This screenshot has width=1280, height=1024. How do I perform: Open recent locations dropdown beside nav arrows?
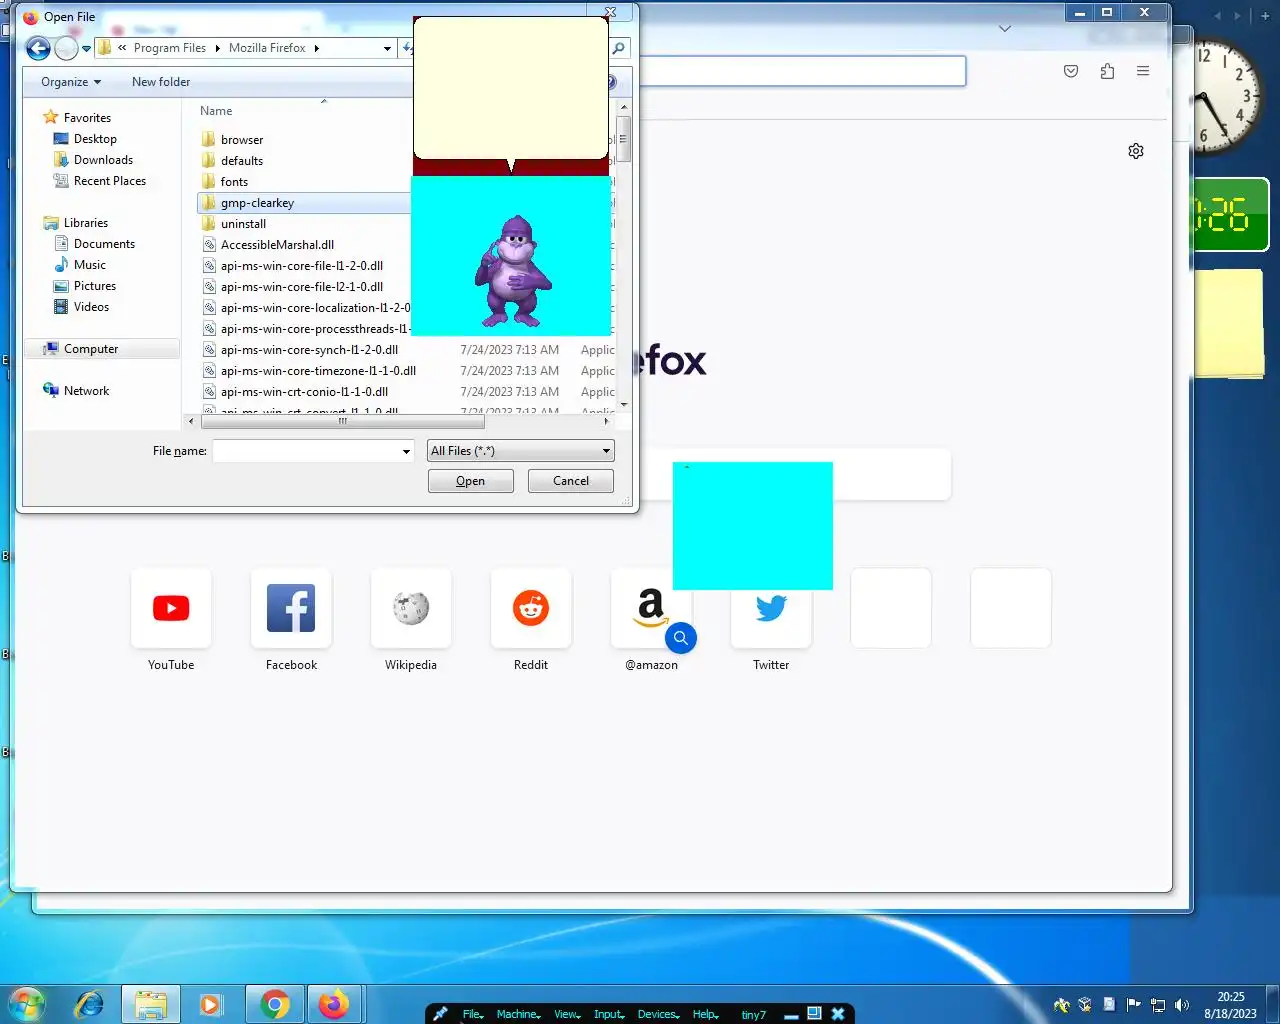(86, 48)
